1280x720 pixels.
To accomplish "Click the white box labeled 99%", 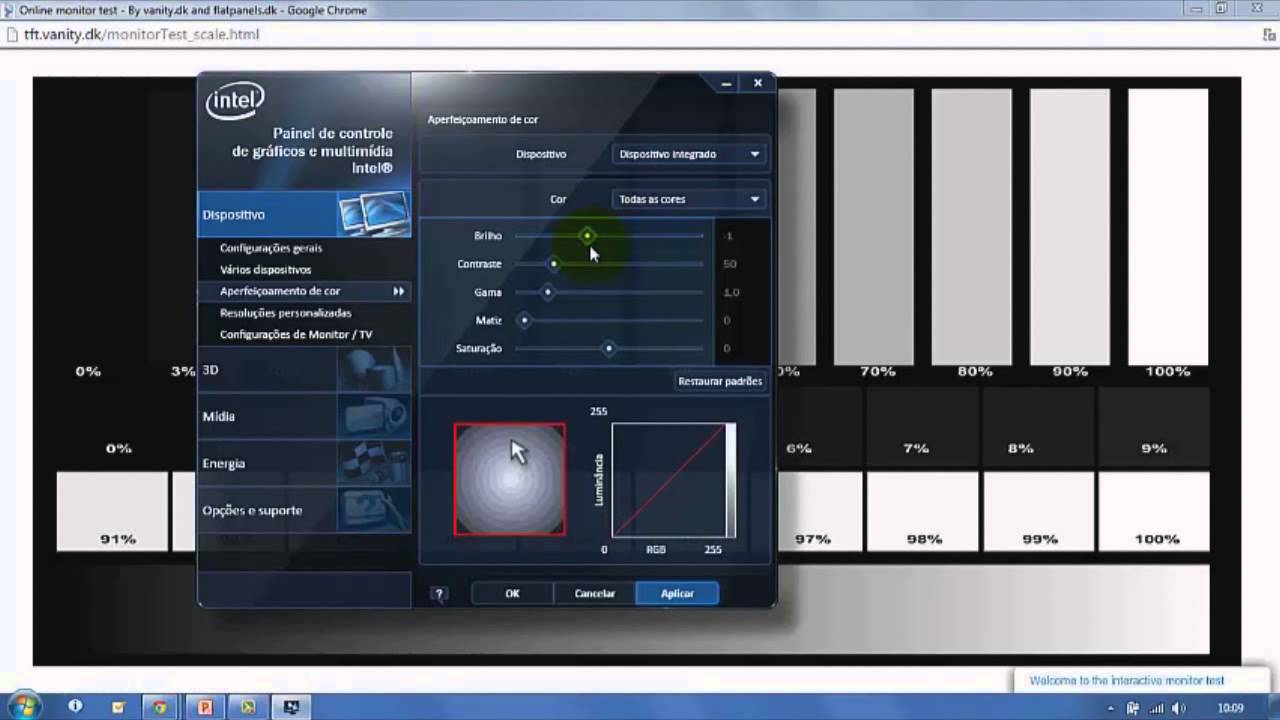I will [1039, 512].
